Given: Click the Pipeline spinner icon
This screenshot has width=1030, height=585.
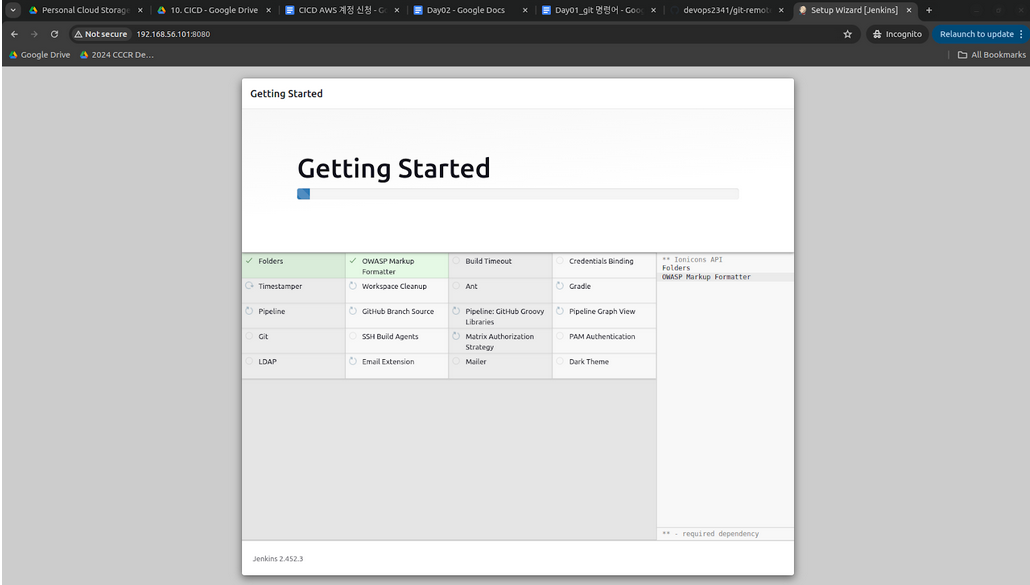Looking at the screenshot, I should 250,311.
